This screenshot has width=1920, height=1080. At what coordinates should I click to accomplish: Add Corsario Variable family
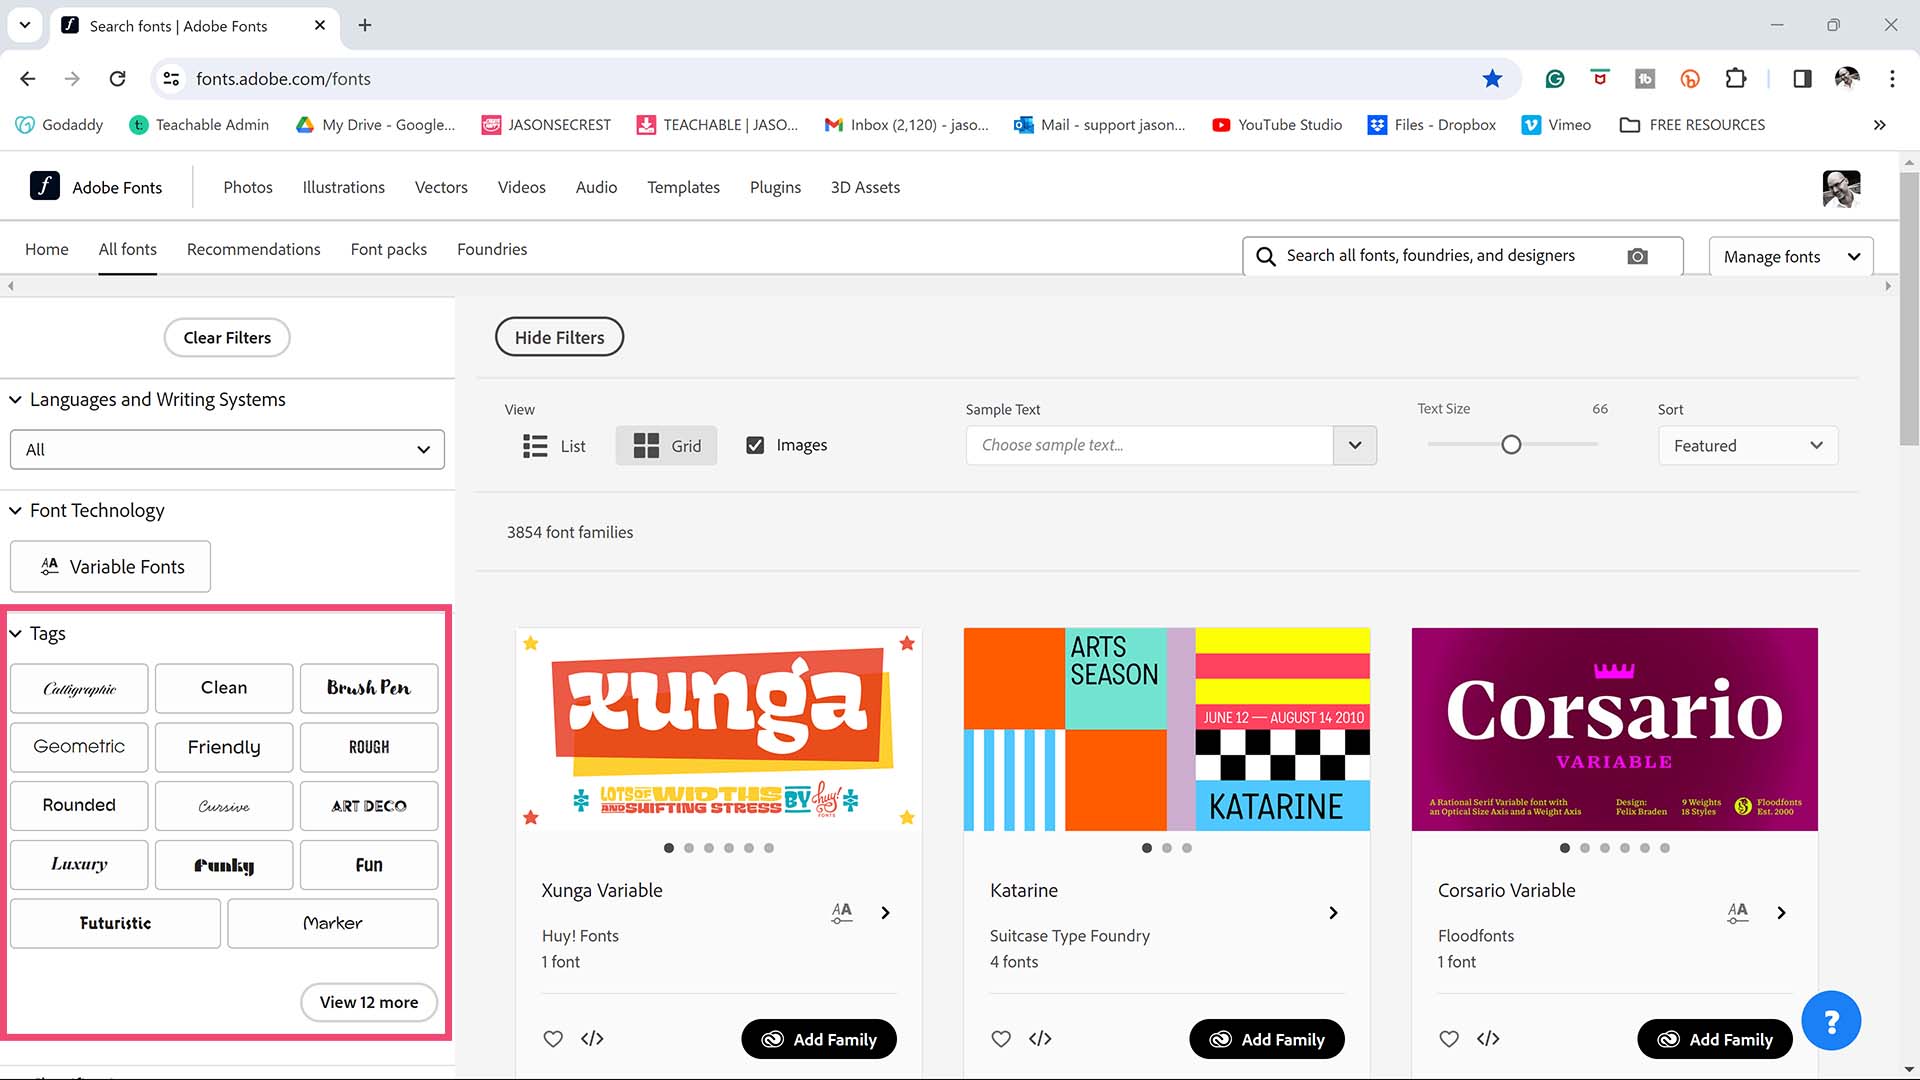1715,1040
